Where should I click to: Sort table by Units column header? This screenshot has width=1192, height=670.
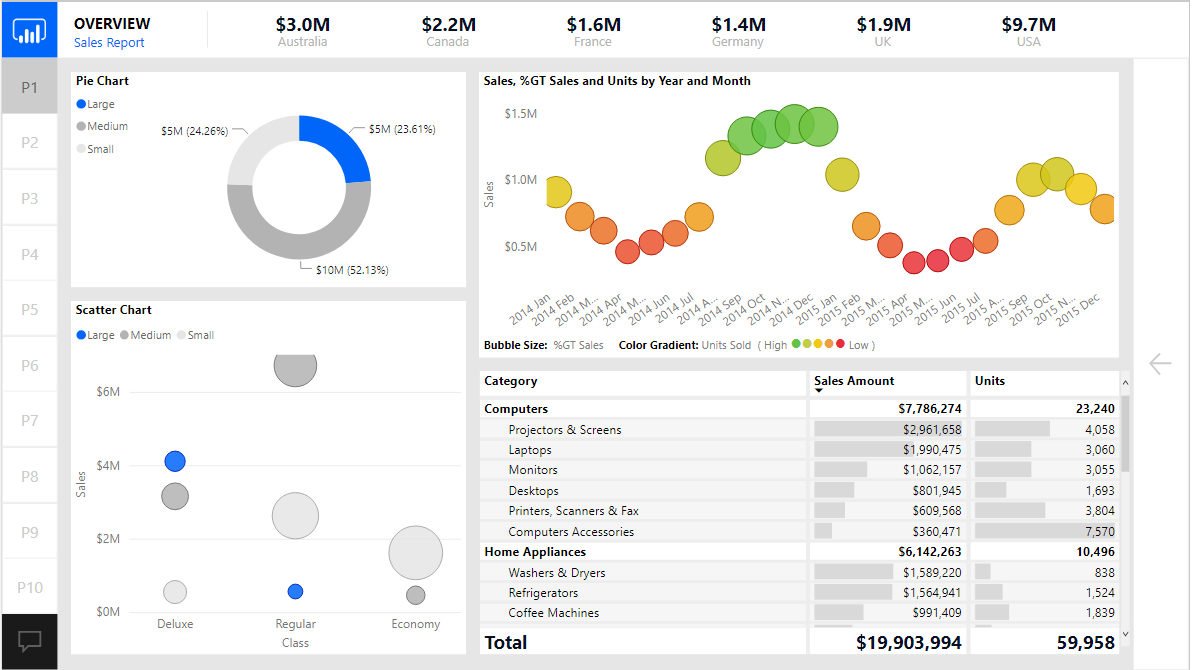[x=990, y=381]
